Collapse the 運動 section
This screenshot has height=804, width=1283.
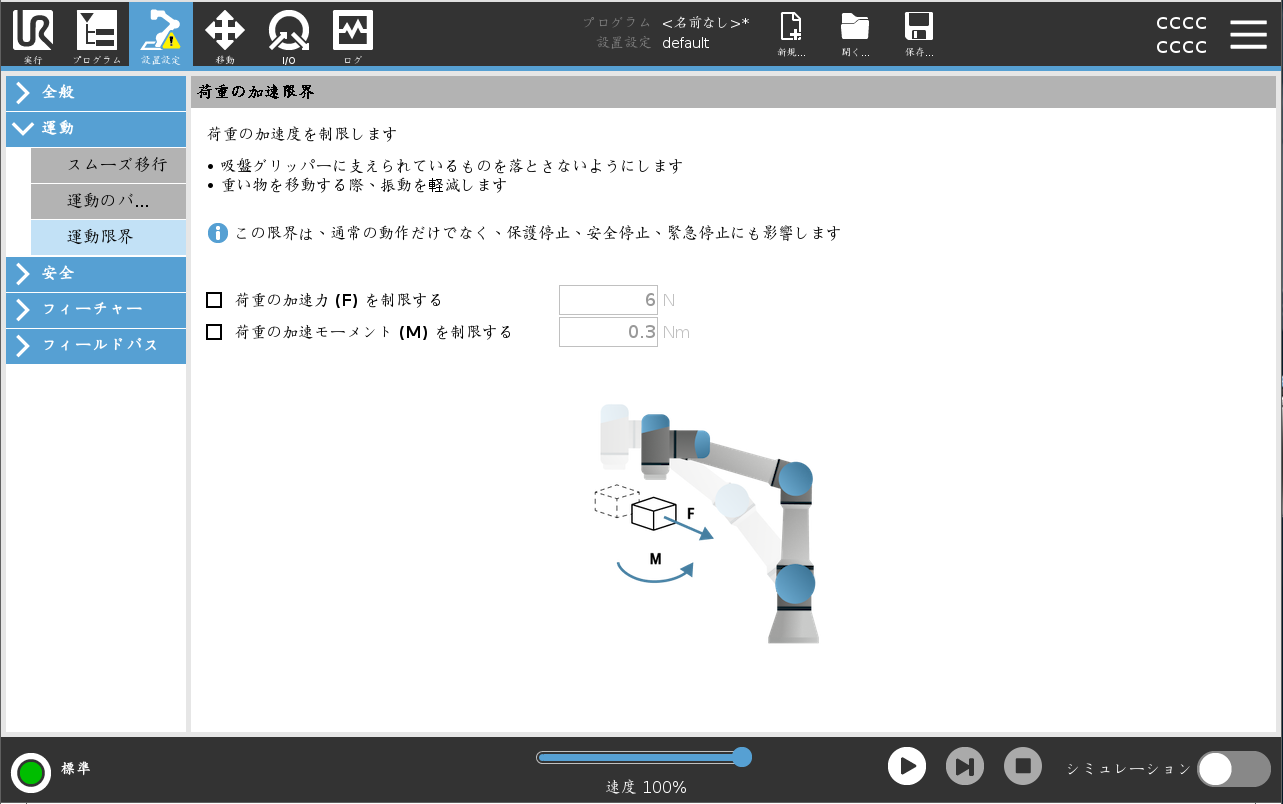pyautogui.click(x=95, y=129)
